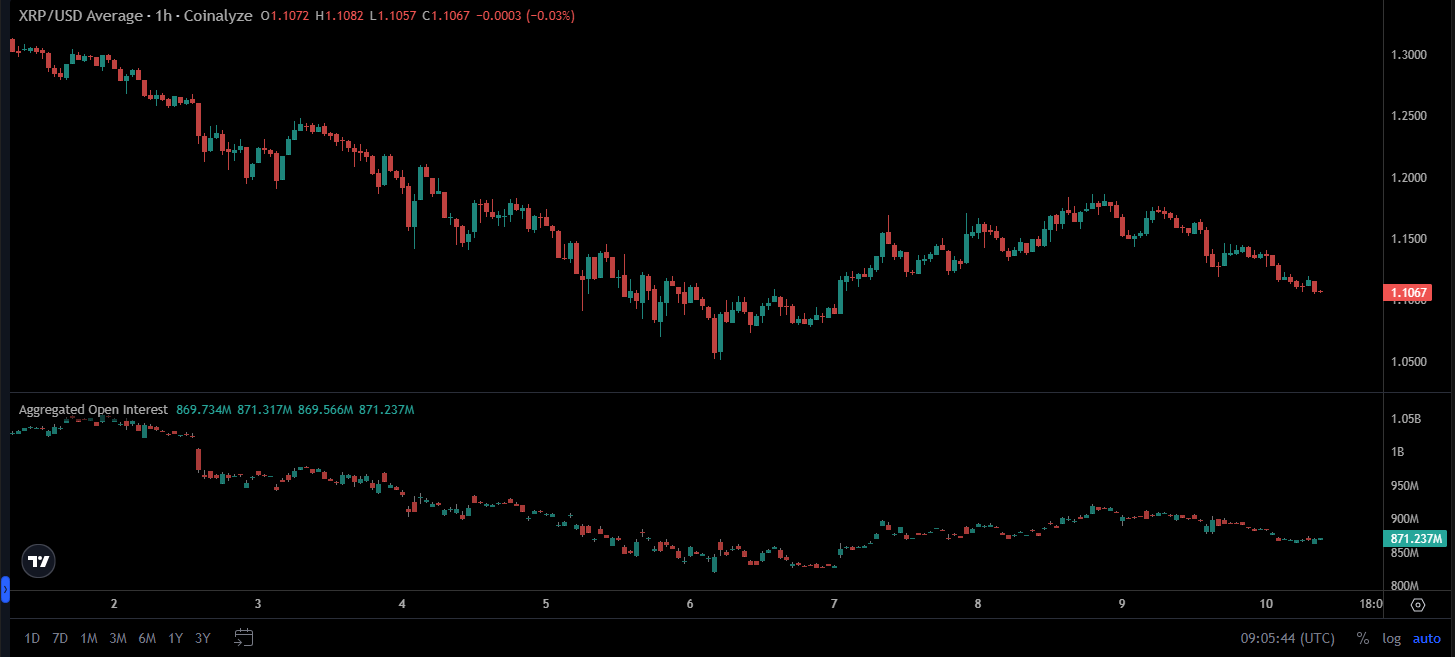Open the chart settings gear icon
The image size is (1455, 657).
tap(1418, 604)
